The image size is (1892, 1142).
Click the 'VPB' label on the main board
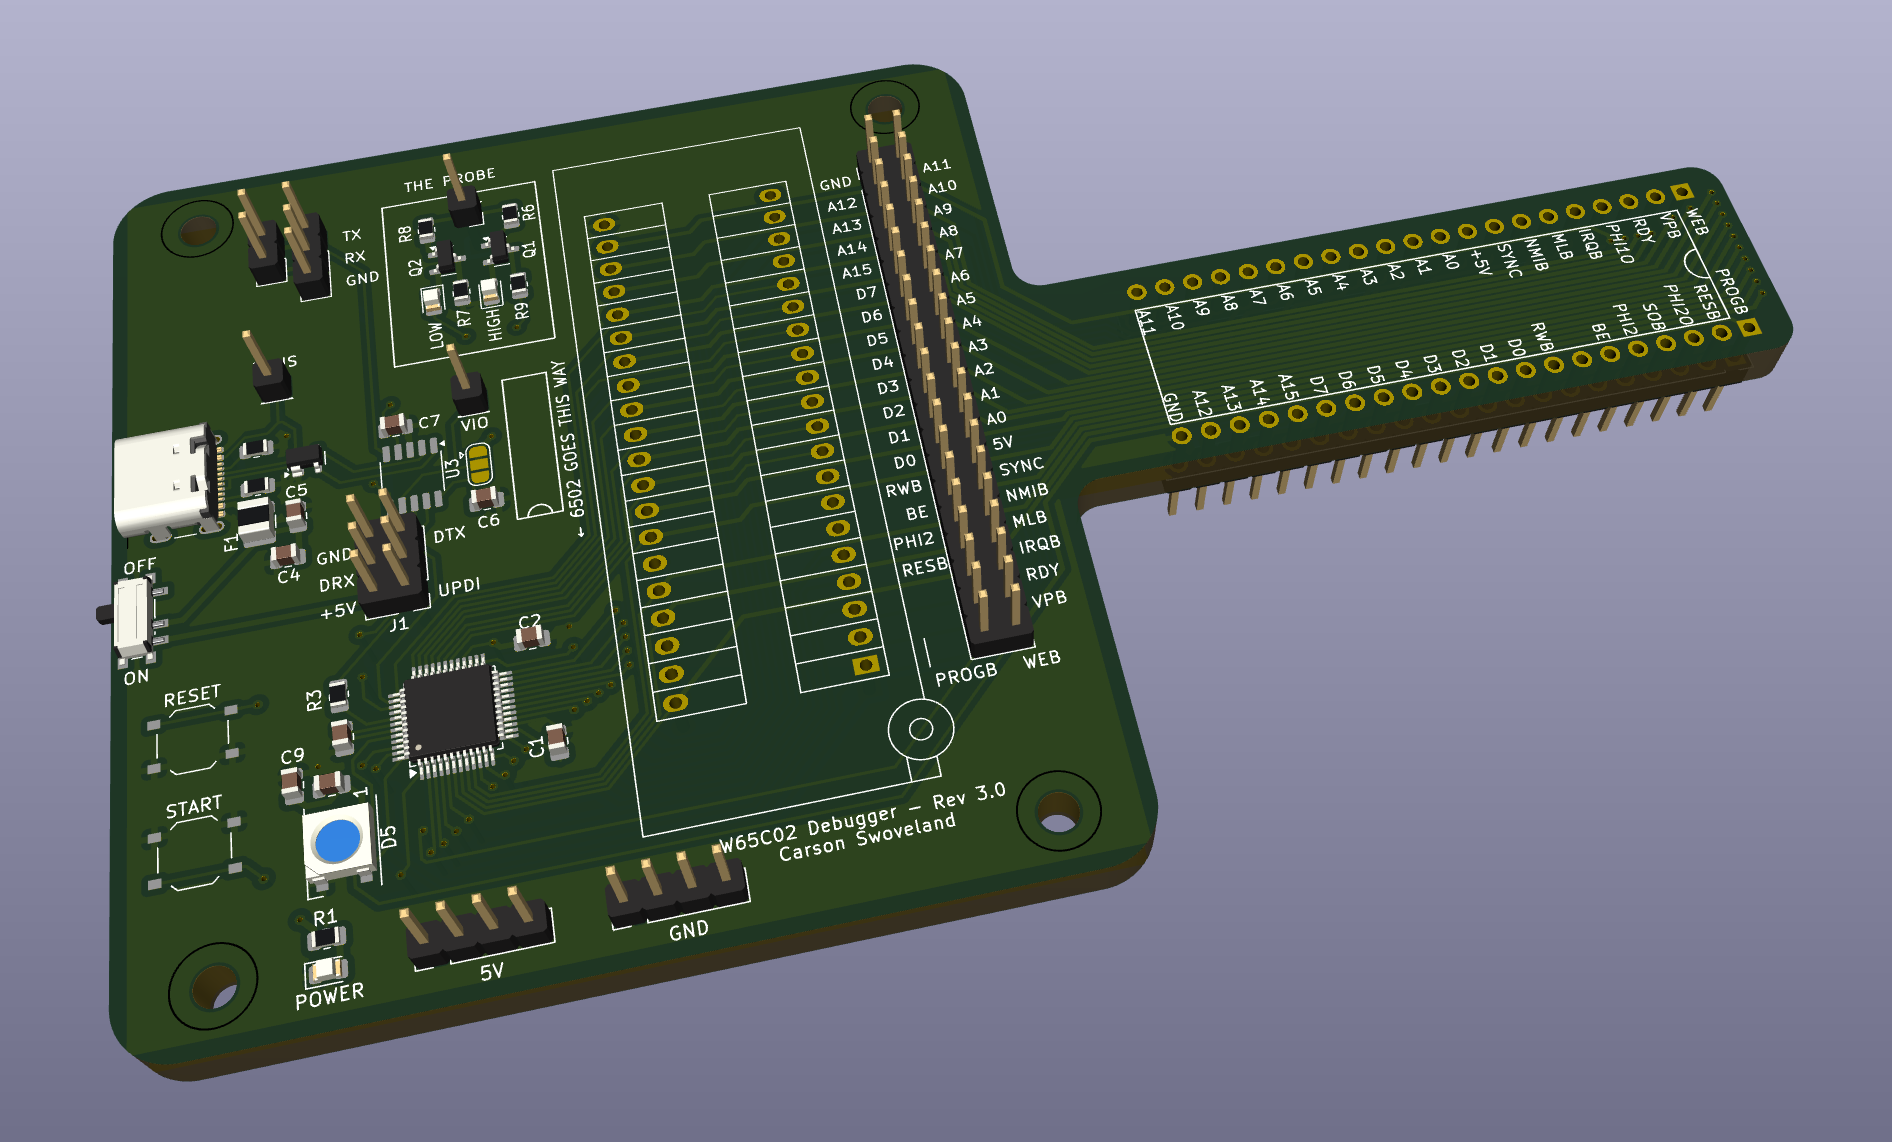(x=1049, y=599)
